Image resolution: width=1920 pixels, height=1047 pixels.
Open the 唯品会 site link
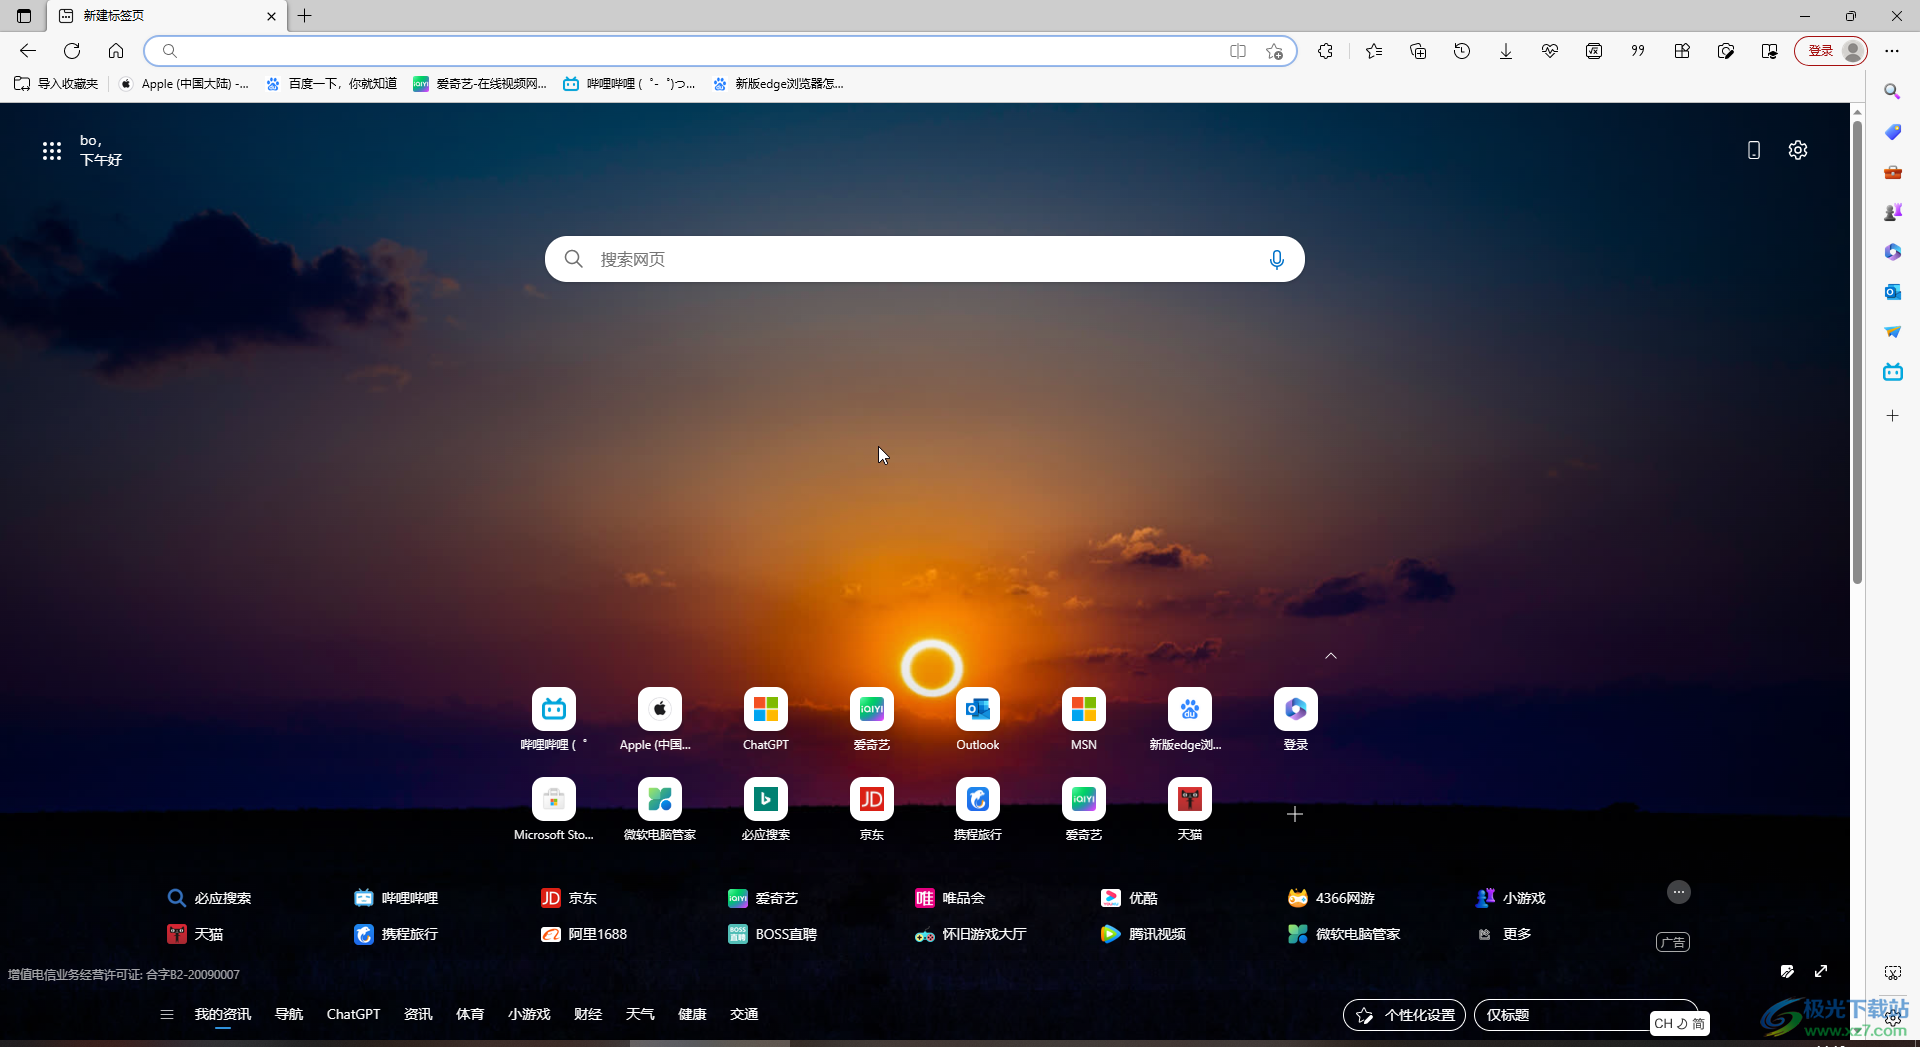pos(950,898)
